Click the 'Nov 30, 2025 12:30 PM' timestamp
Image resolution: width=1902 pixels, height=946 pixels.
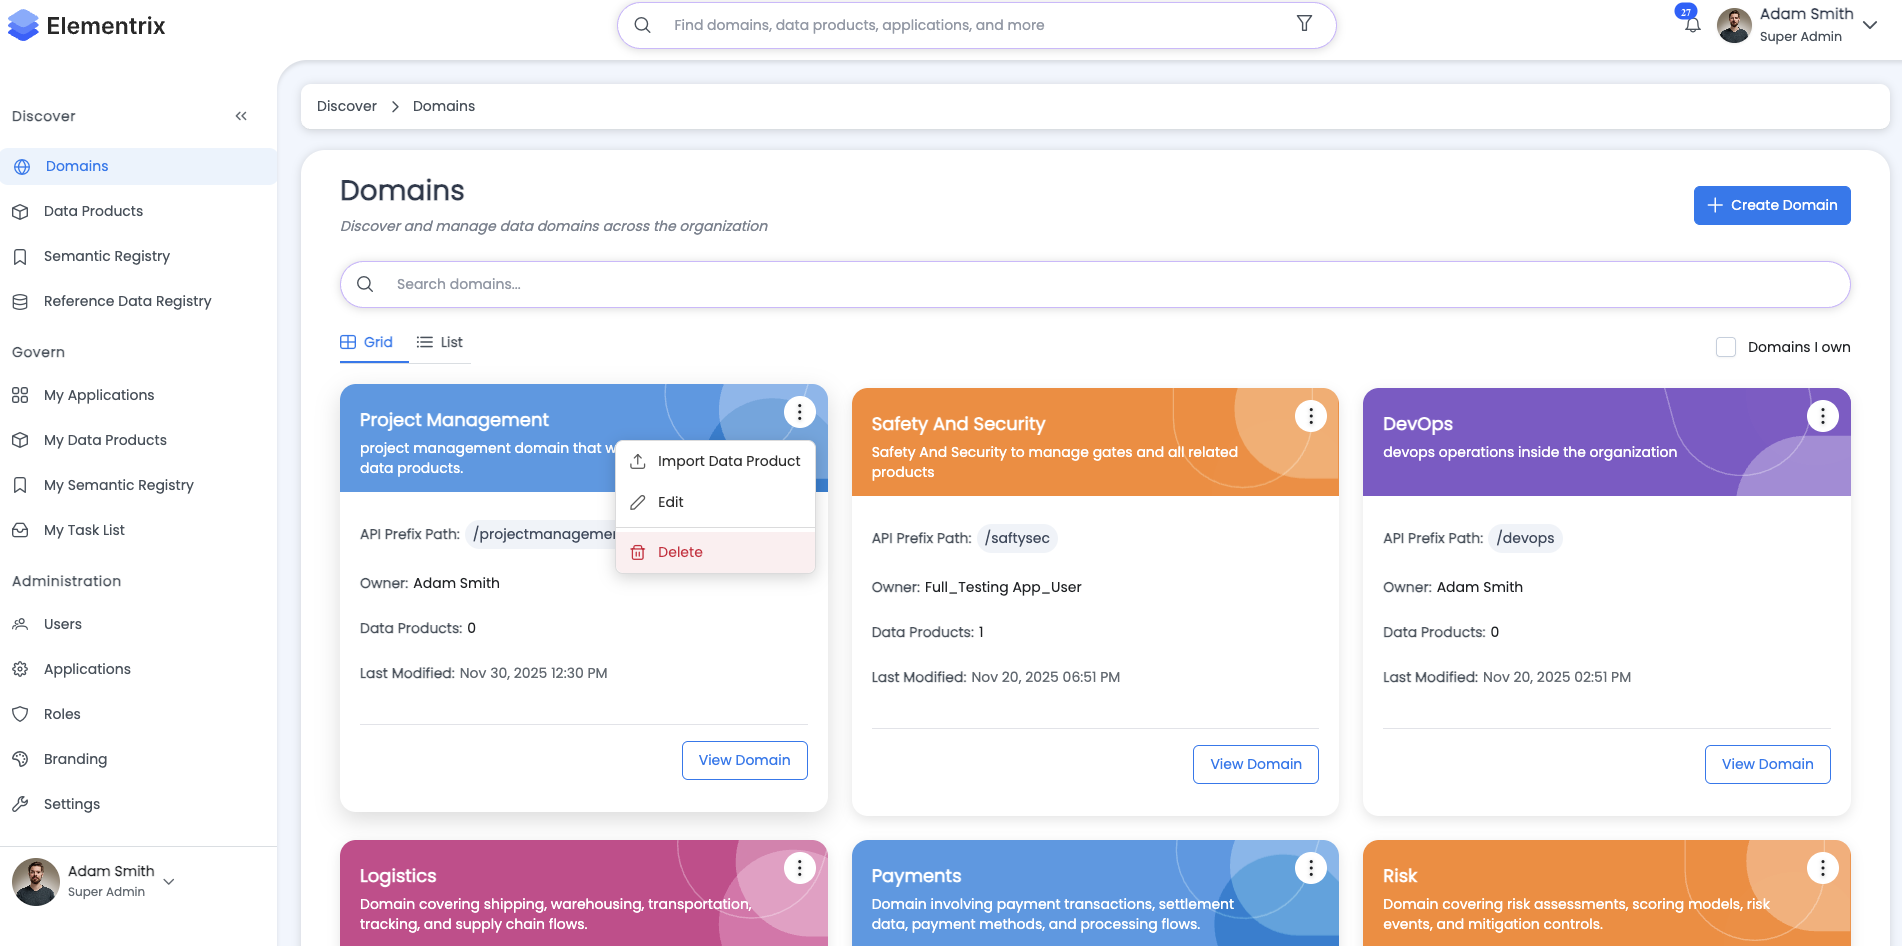pyautogui.click(x=533, y=673)
